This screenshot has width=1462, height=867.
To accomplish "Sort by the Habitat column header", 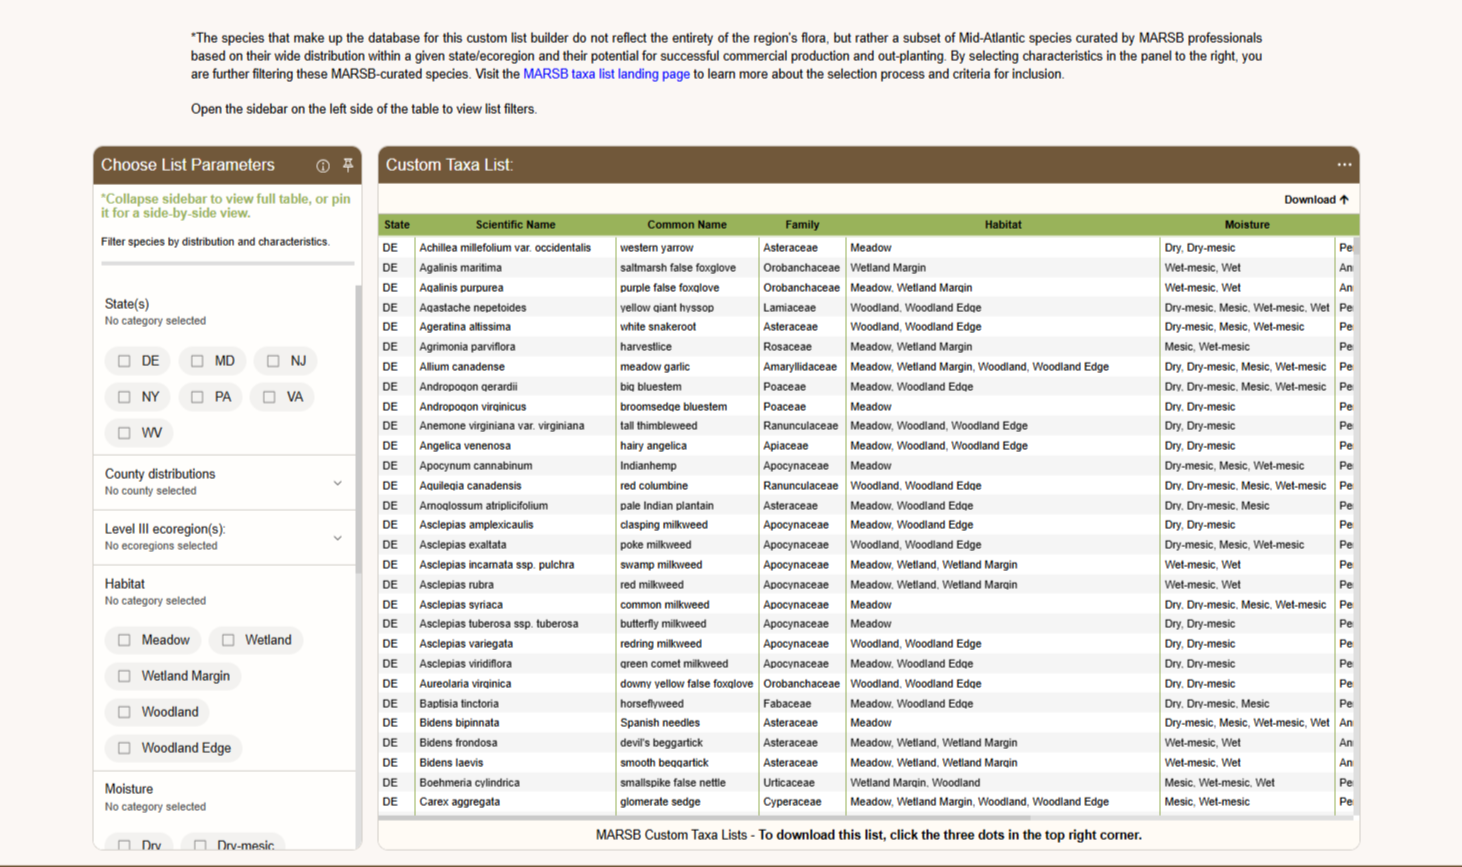I will (1002, 225).
